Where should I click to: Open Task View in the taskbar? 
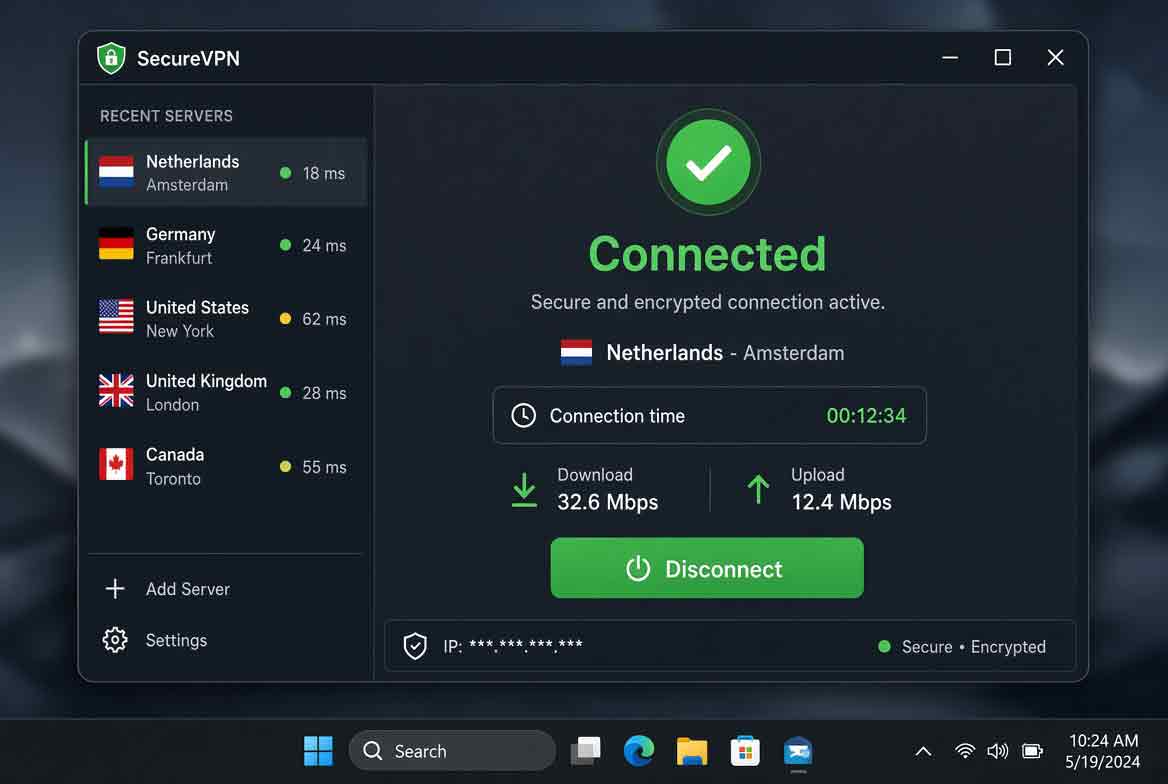(x=585, y=750)
